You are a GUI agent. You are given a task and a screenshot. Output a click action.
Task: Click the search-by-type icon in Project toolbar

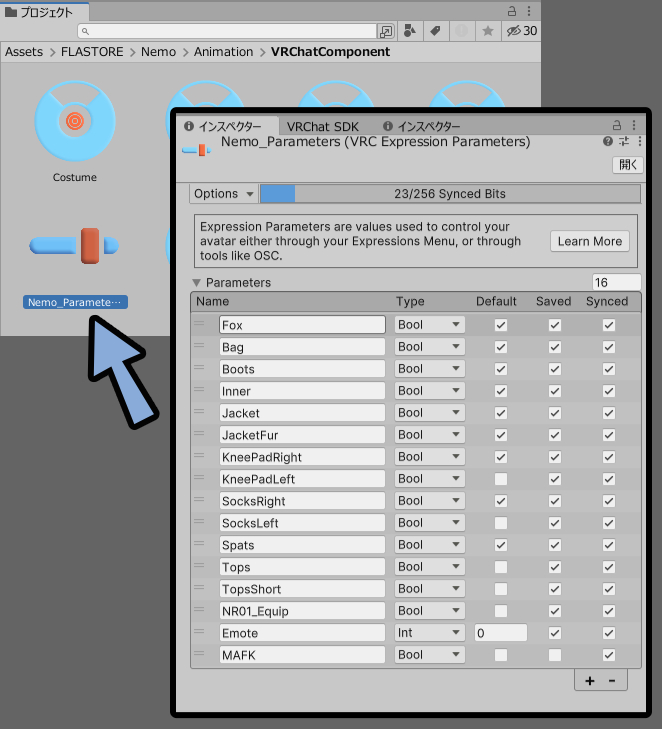(410, 31)
